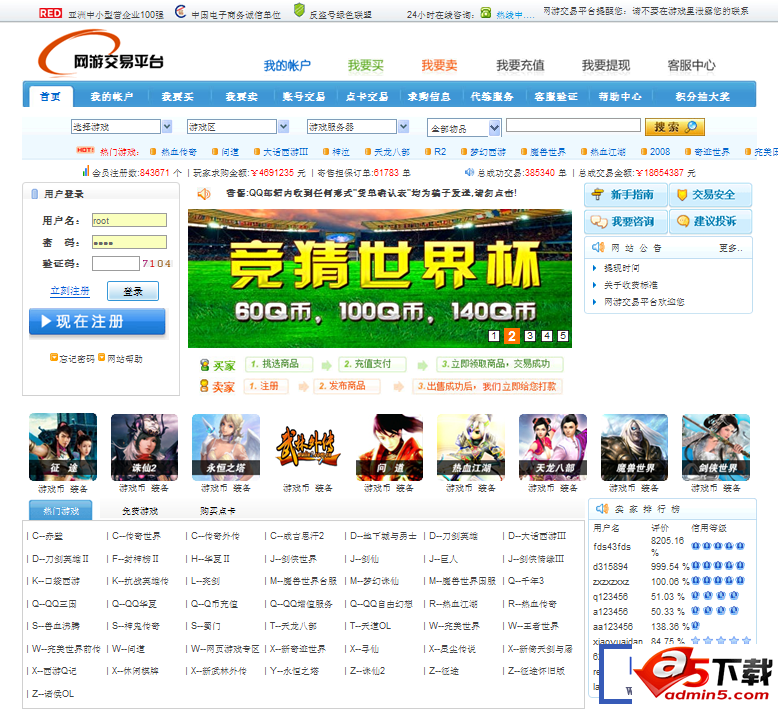Open 我要咨询 chat bubble button
The height and width of the screenshot is (709, 778).
(625, 221)
